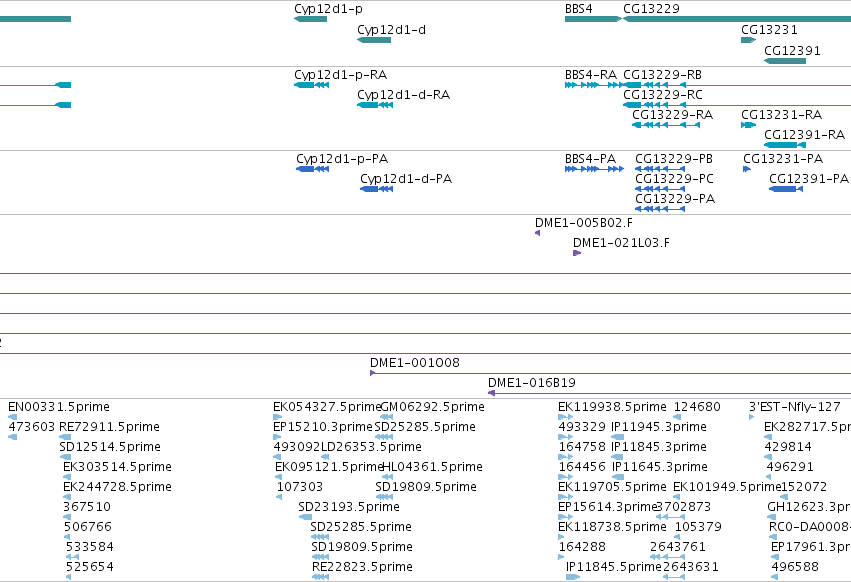Select the Cyp12d1-p gene feature
This screenshot has width=851, height=582.
point(310,19)
